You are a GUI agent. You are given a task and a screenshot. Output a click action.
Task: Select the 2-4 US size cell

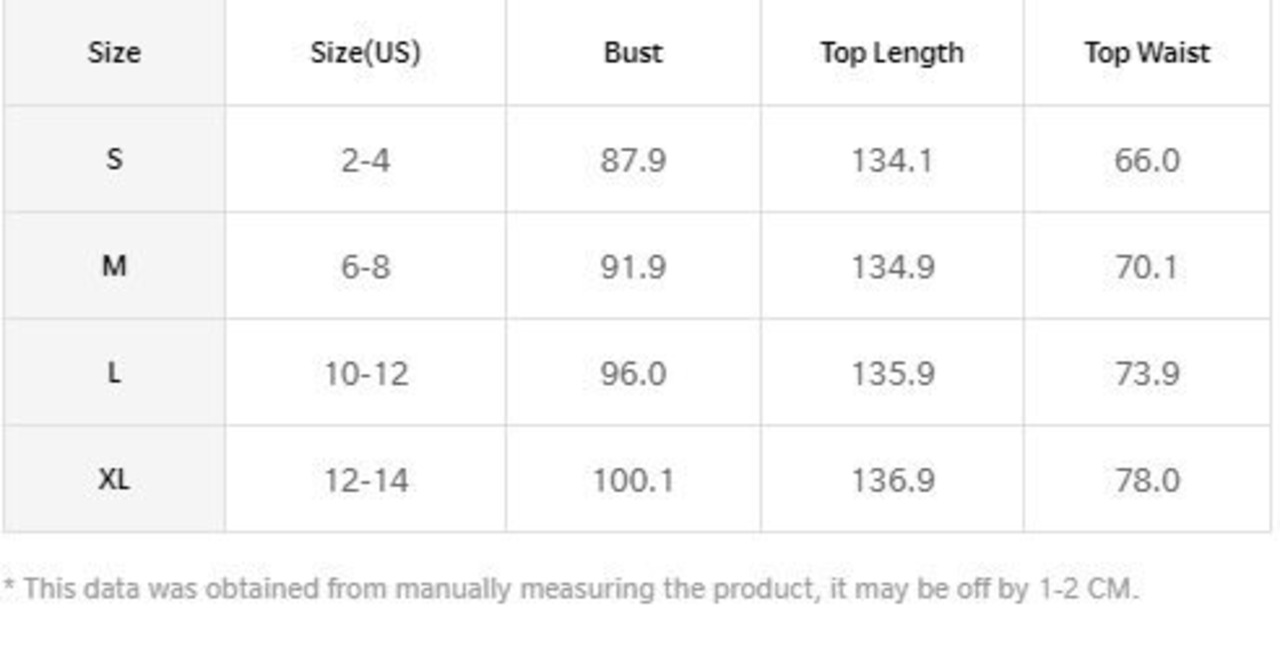[x=365, y=160]
